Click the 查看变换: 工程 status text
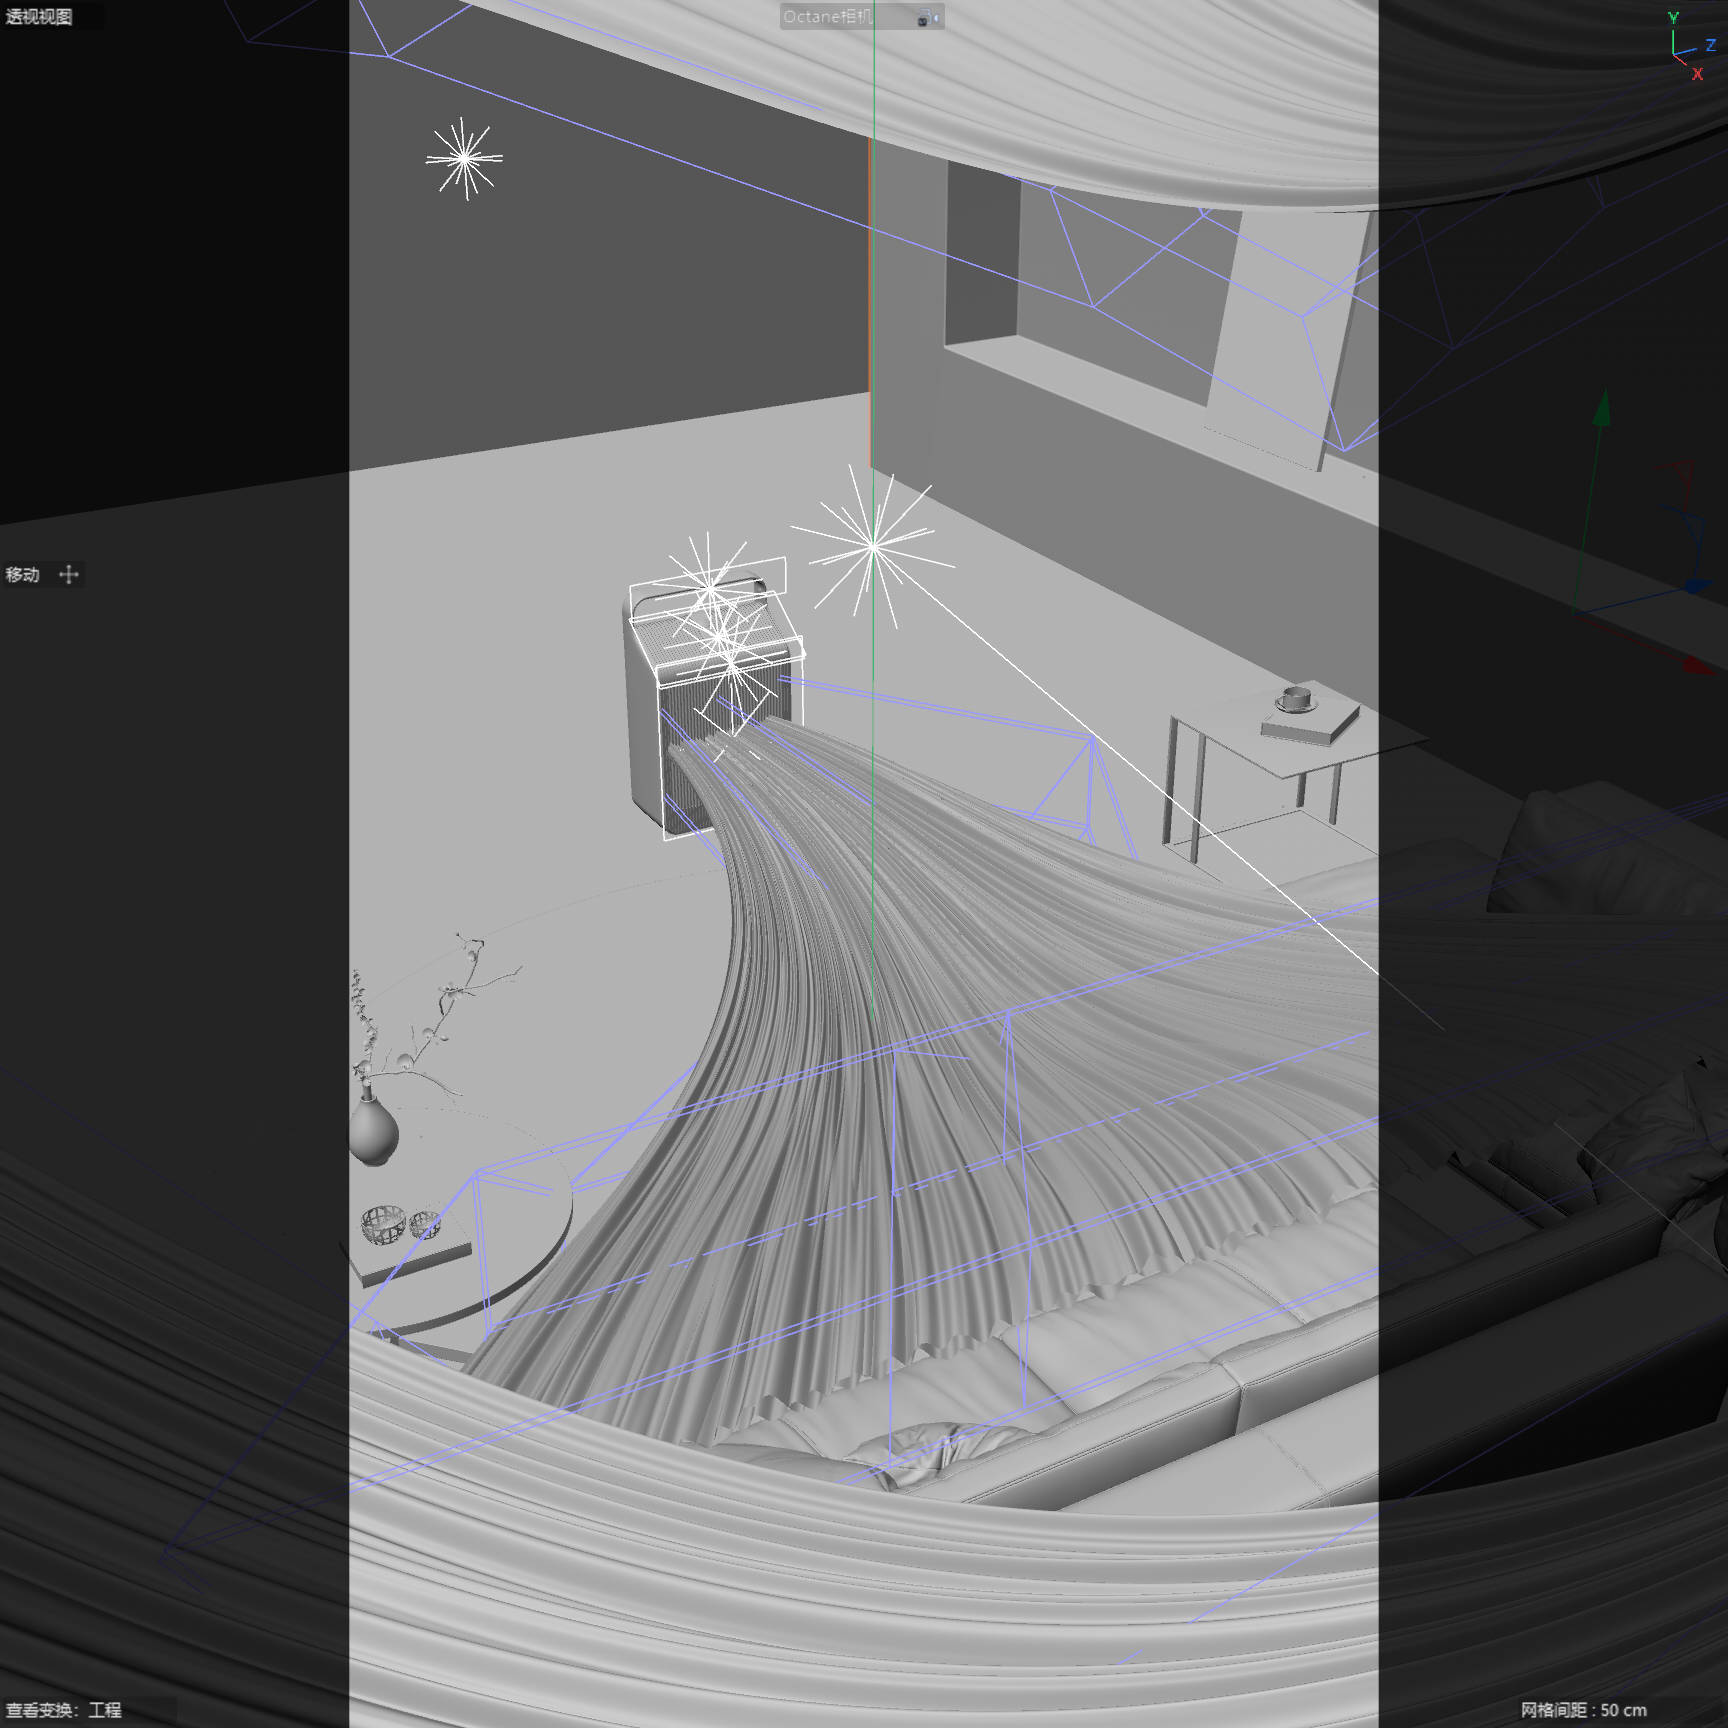This screenshot has width=1728, height=1728. (63, 1710)
